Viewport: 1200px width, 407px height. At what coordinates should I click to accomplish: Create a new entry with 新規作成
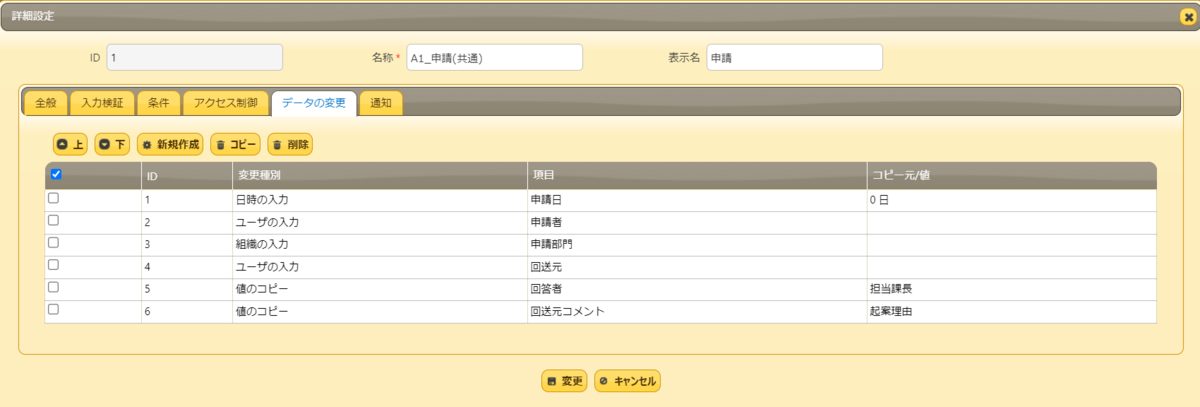tap(171, 144)
